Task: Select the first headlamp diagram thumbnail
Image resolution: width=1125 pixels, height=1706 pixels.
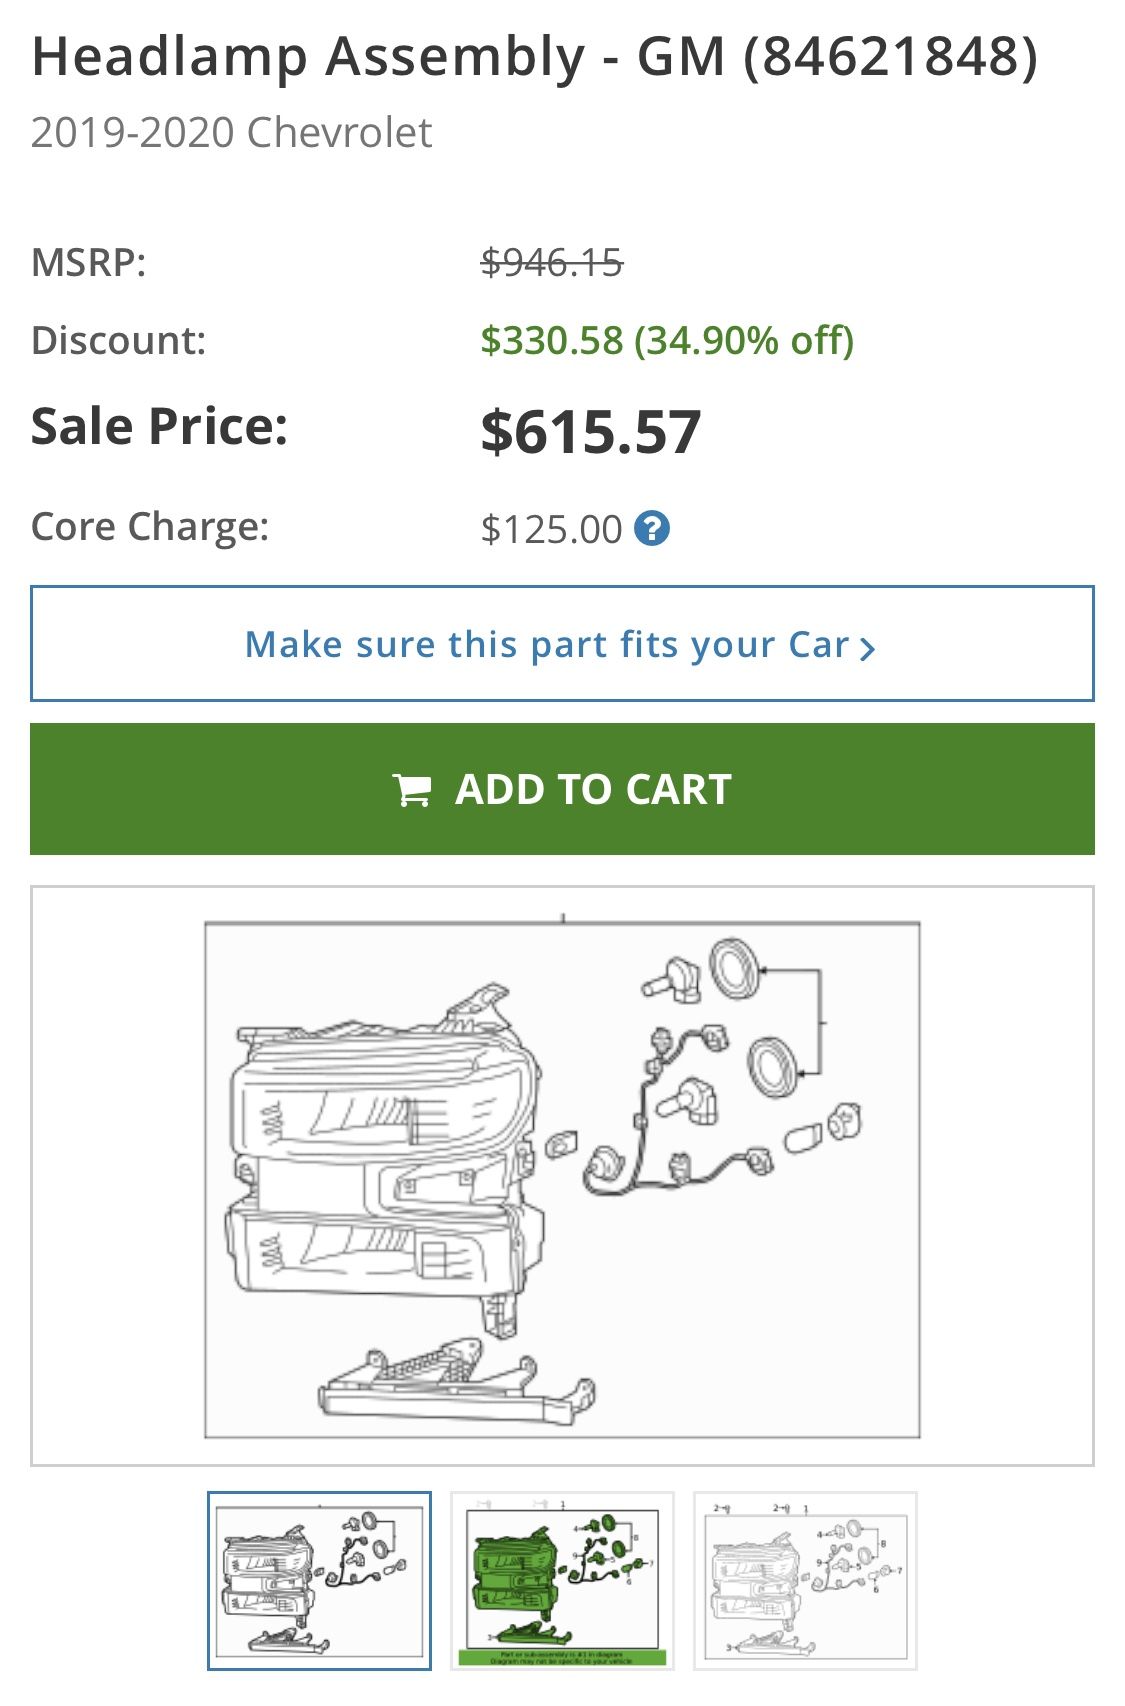Action: (319, 1577)
